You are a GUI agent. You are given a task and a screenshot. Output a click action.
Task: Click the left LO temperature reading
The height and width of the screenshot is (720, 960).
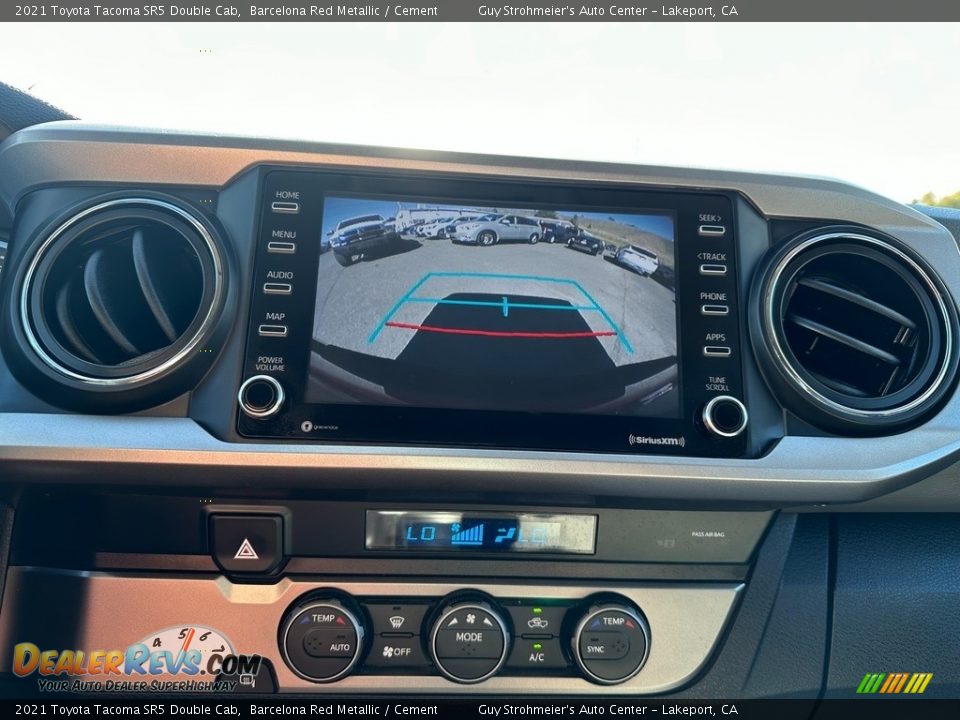click(x=421, y=534)
